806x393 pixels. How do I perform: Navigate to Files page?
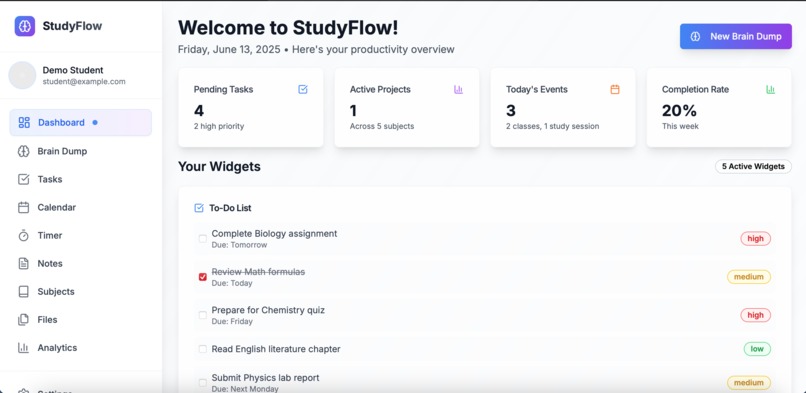81,320
